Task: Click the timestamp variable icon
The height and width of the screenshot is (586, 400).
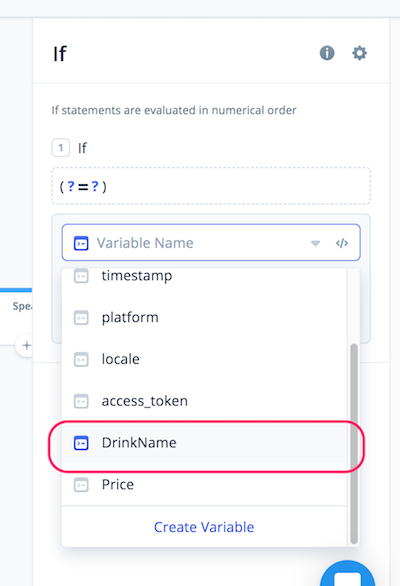Action: coord(81,276)
